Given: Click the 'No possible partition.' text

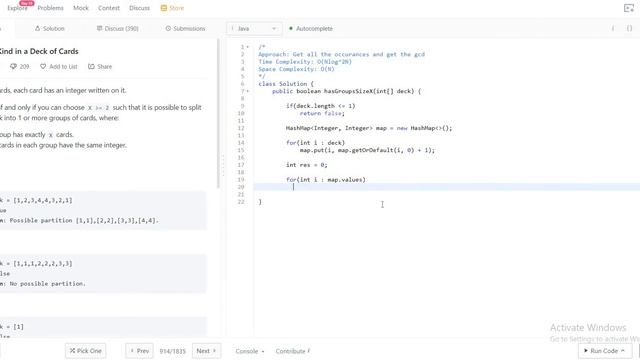Looking at the screenshot, I should (x=48, y=284).
